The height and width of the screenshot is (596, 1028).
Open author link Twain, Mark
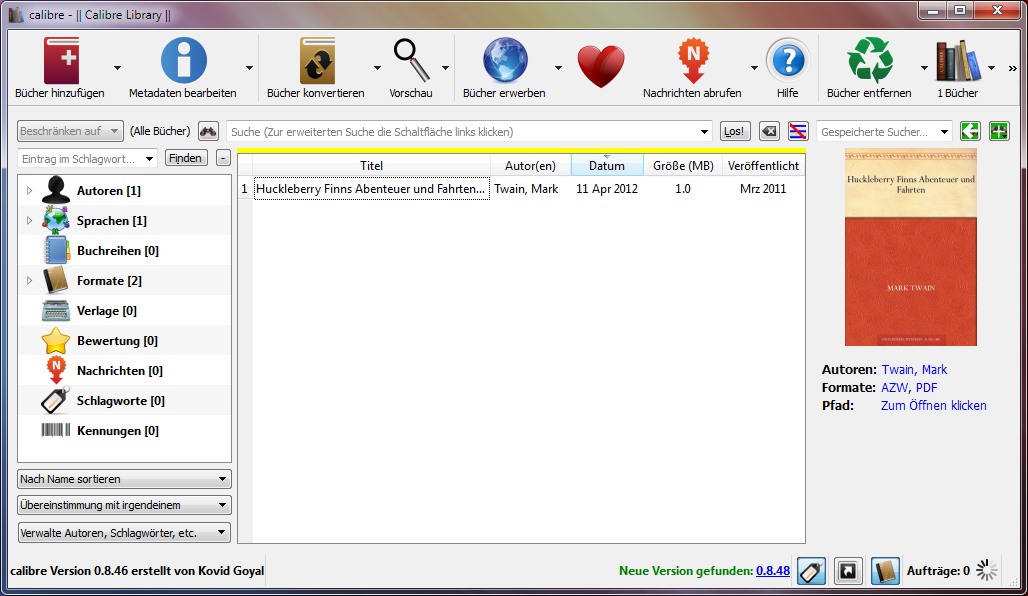coord(914,370)
